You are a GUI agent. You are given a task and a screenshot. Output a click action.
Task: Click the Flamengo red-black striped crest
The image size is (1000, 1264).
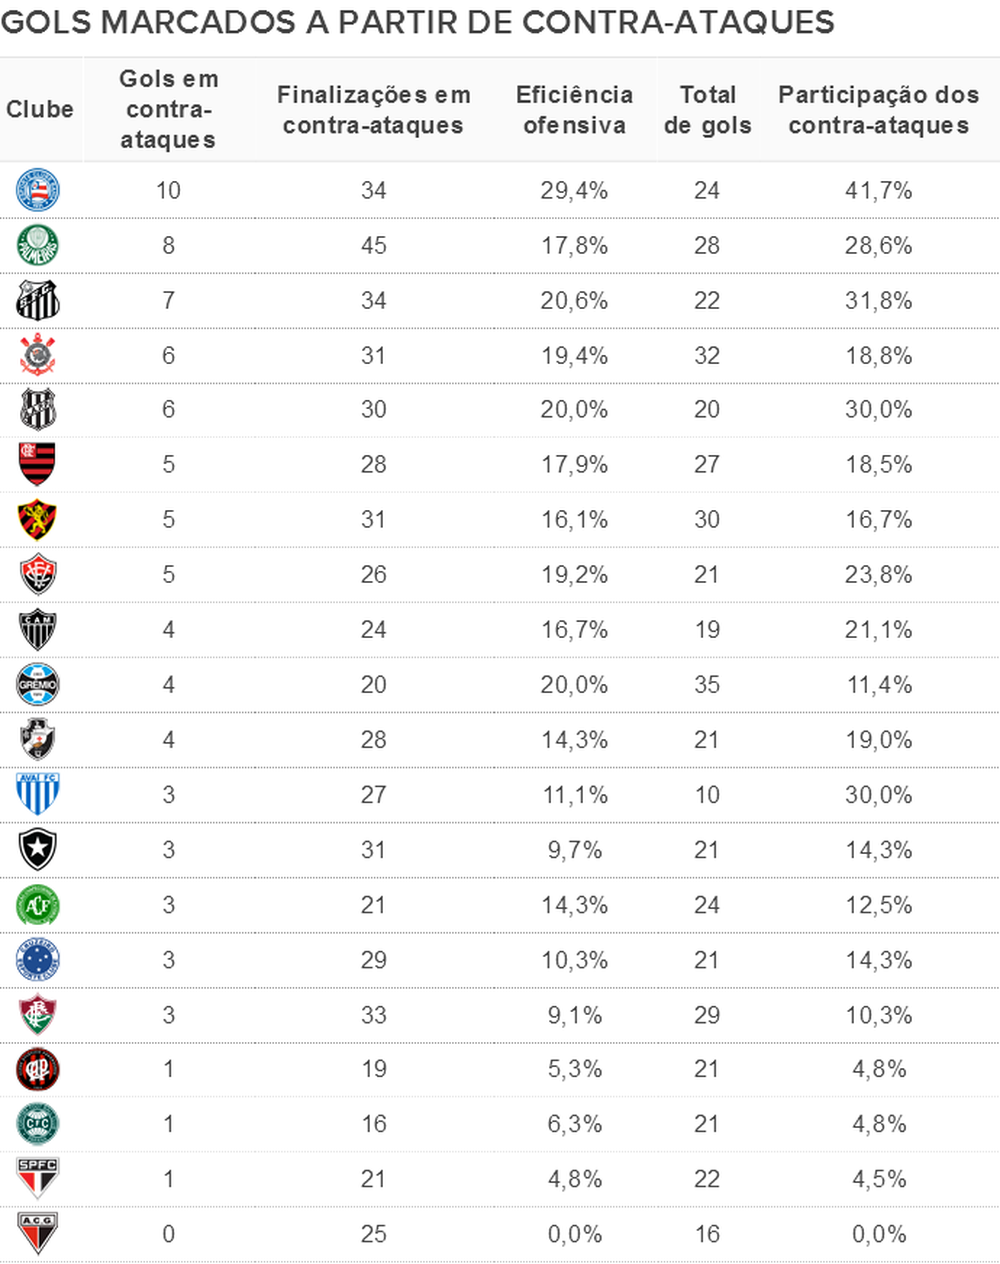(x=38, y=464)
